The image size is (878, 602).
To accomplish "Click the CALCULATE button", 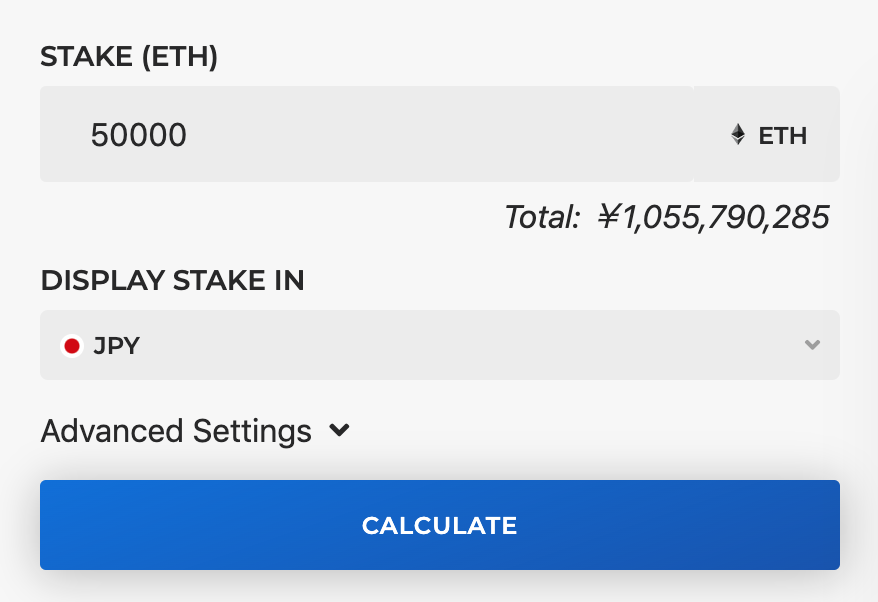I will pos(440,525).
